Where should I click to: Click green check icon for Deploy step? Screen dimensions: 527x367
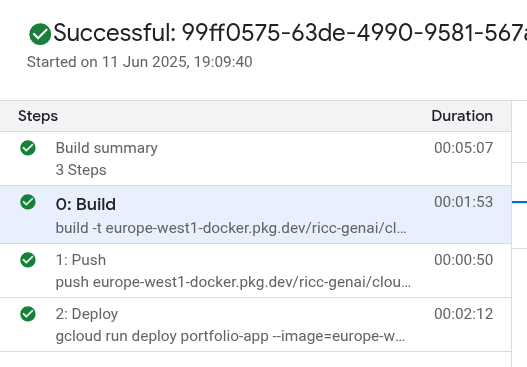(x=28, y=314)
